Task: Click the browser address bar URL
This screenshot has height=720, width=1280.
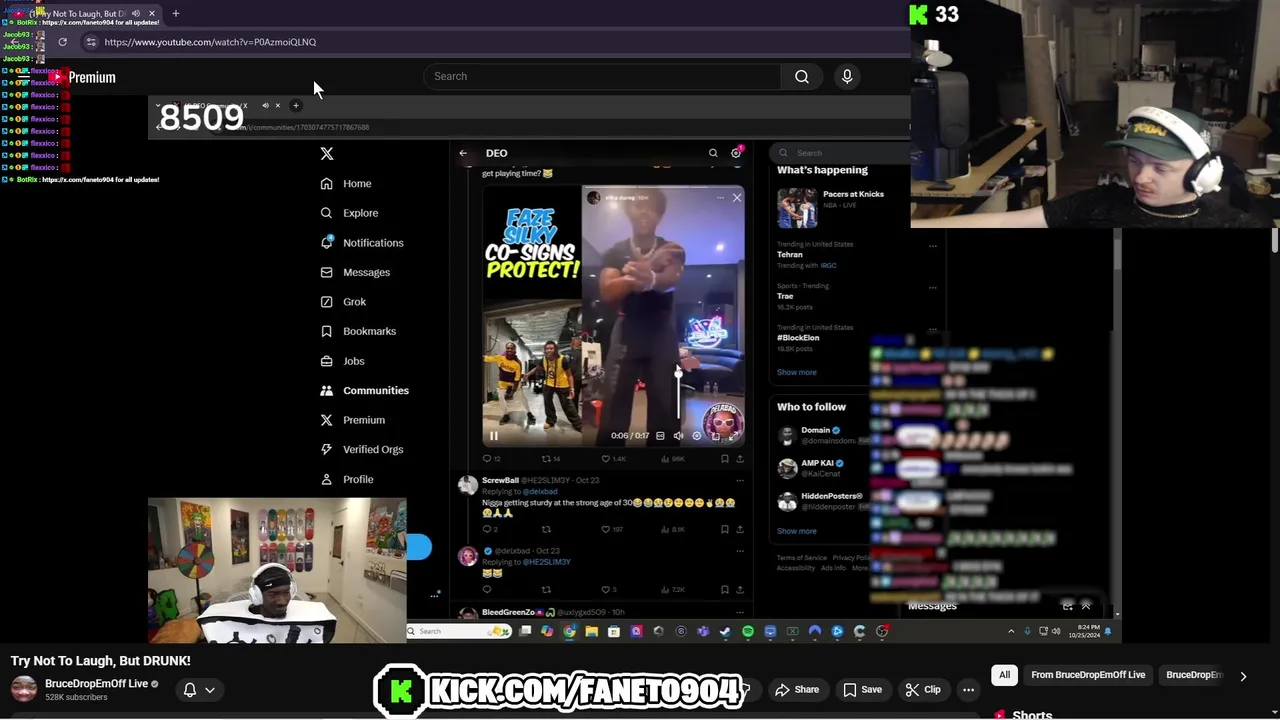Action: (210, 42)
